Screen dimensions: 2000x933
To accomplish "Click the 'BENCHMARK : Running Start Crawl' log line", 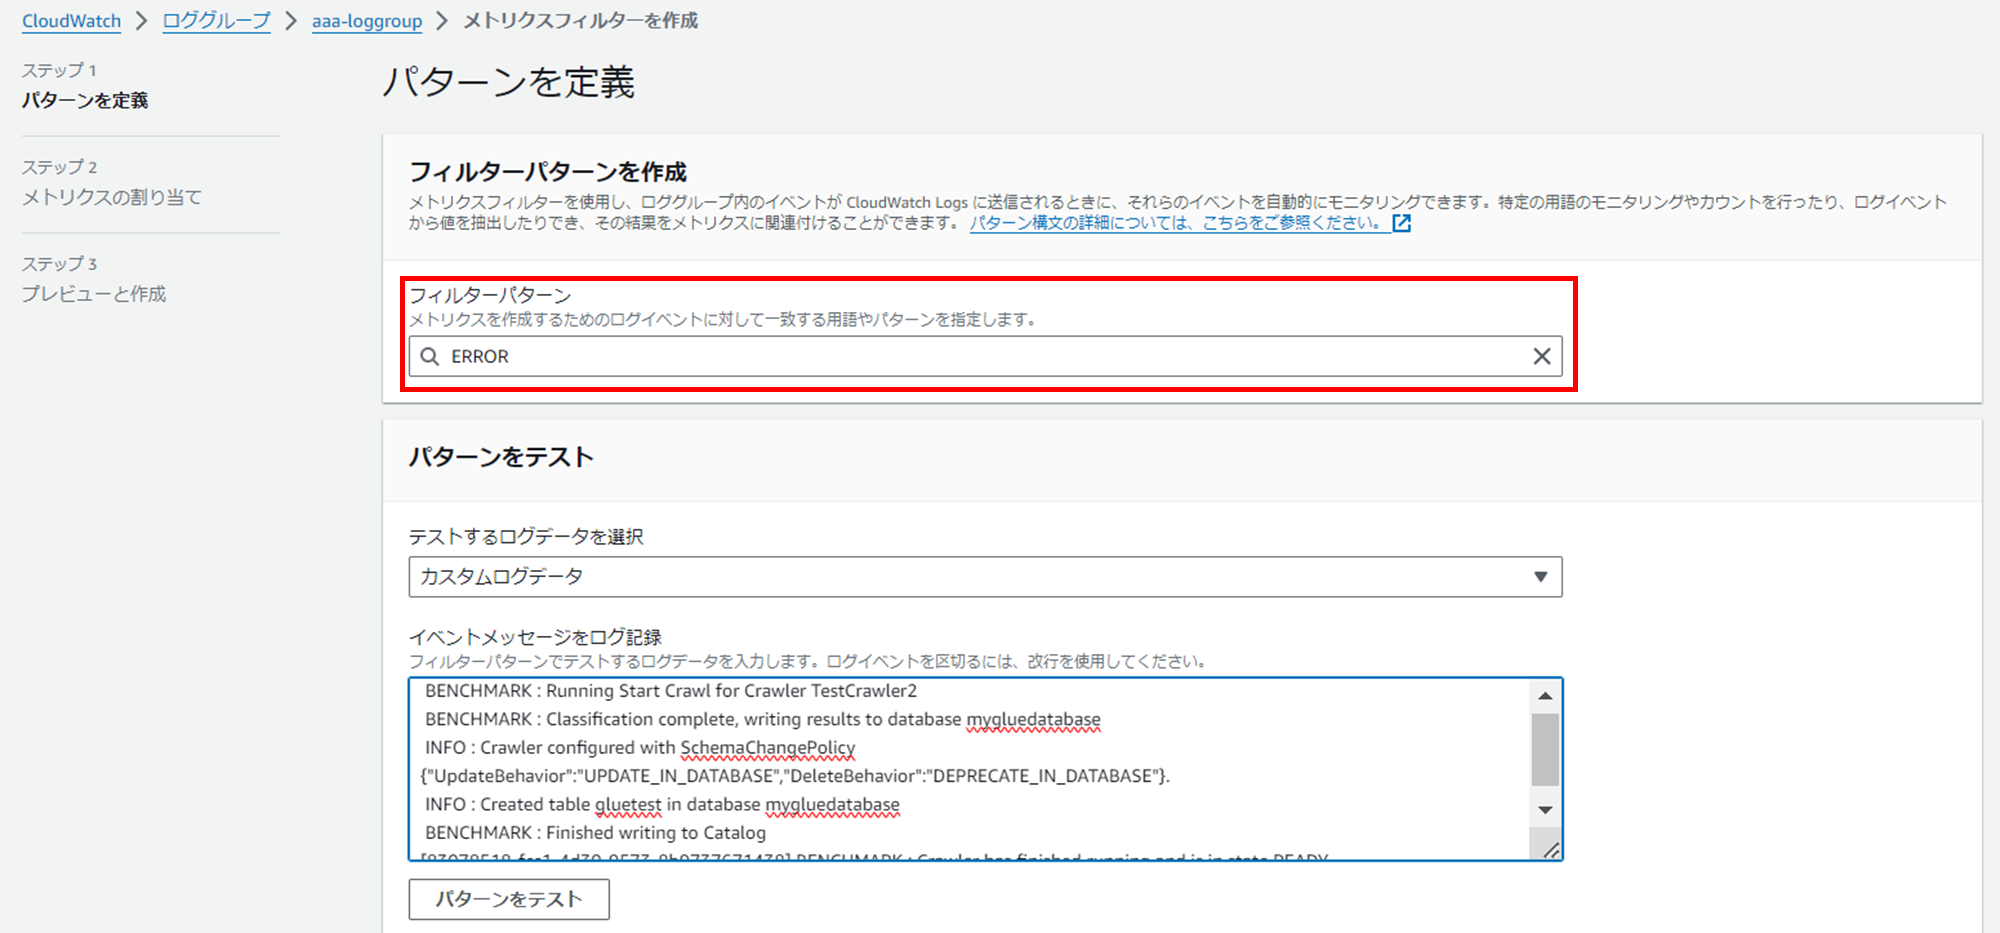I will pyautogui.click(x=671, y=691).
